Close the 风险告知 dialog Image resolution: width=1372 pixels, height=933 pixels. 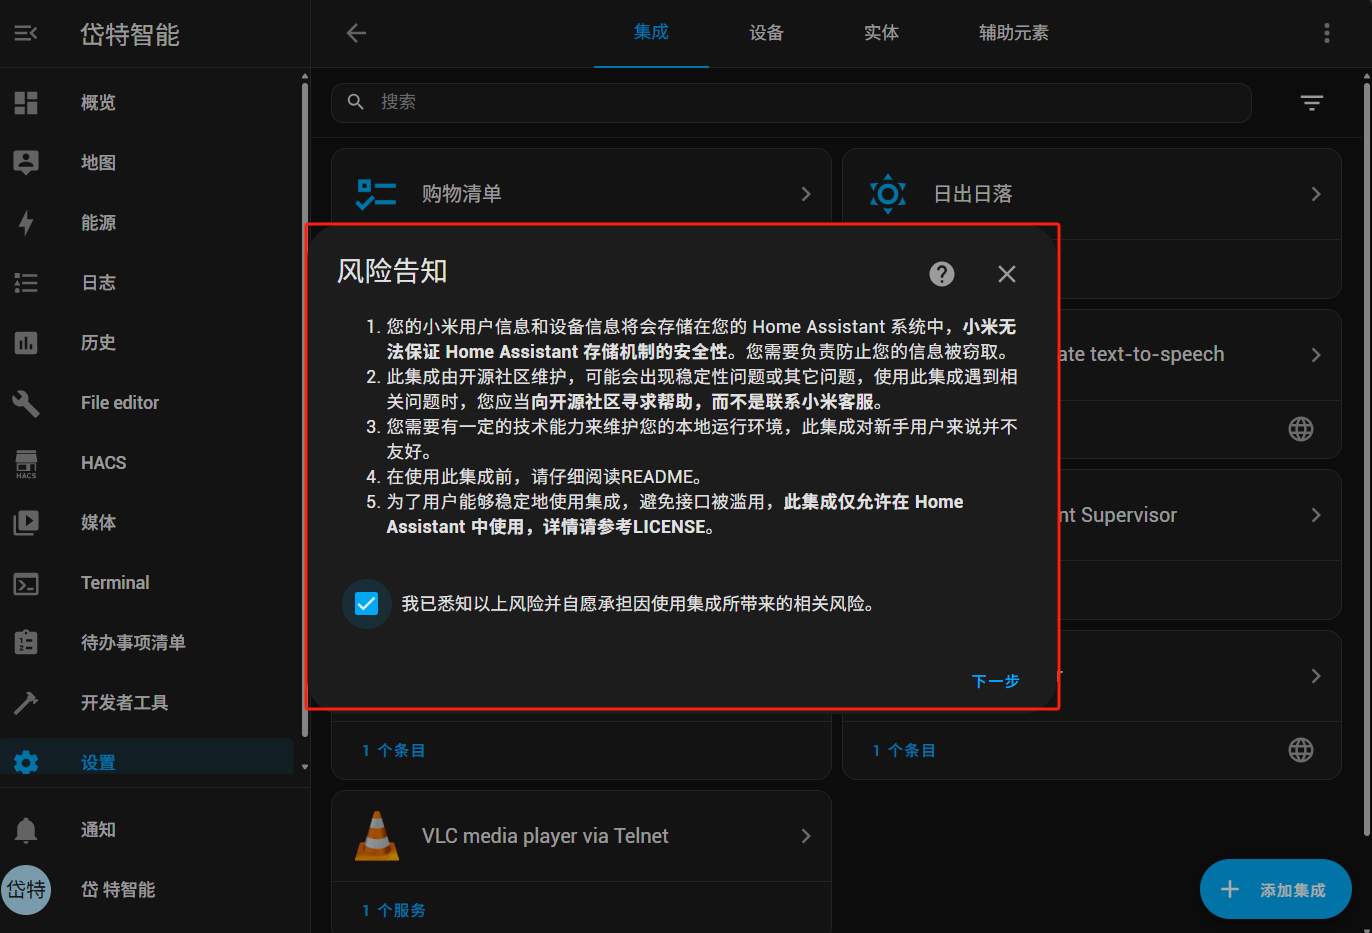coord(1006,274)
